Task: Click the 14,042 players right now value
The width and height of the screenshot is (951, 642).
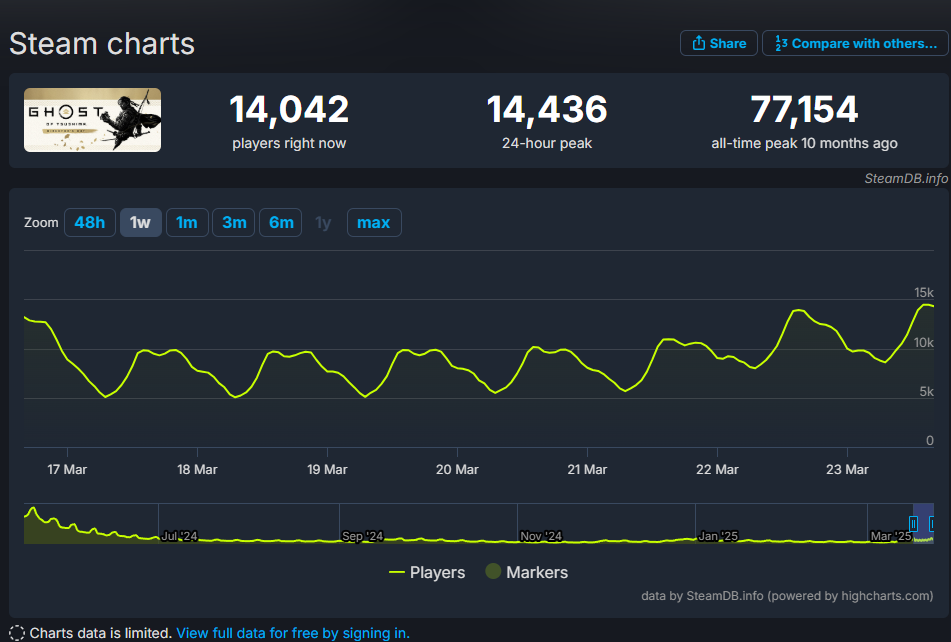Action: click(289, 110)
